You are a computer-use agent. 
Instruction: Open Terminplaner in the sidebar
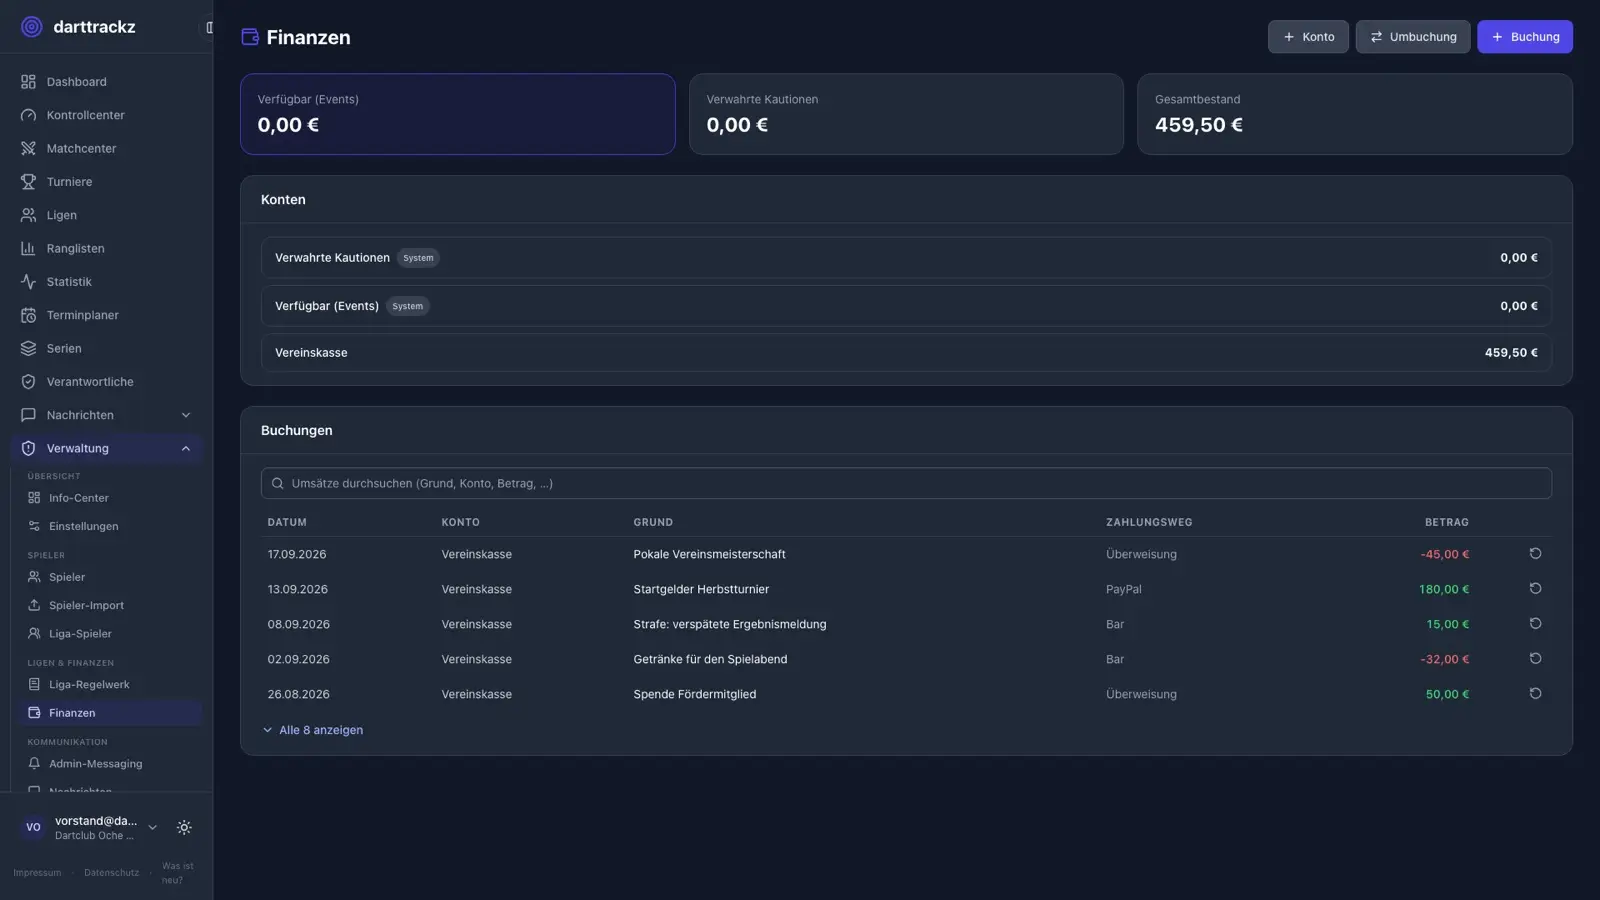coord(106,315)
